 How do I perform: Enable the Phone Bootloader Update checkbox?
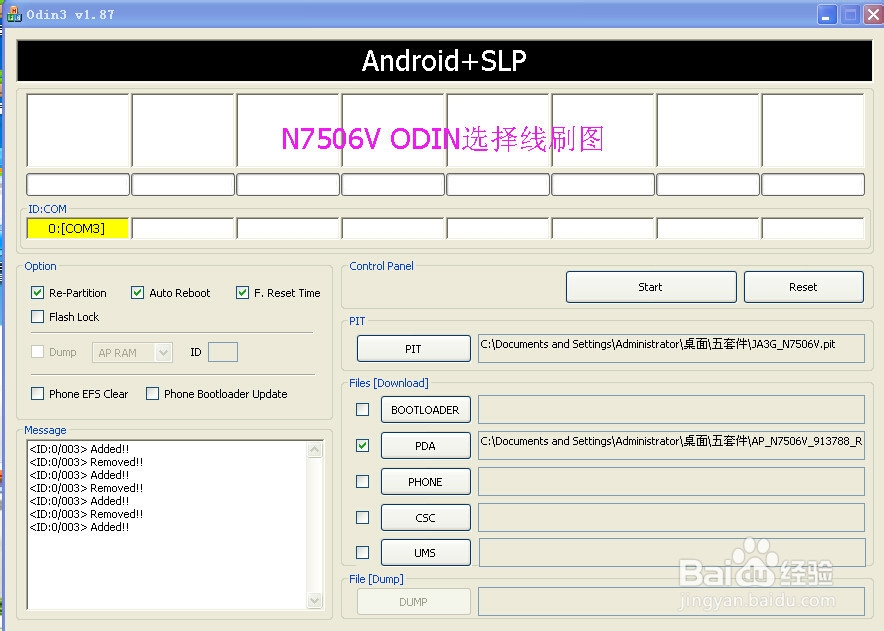pos(152,394)
